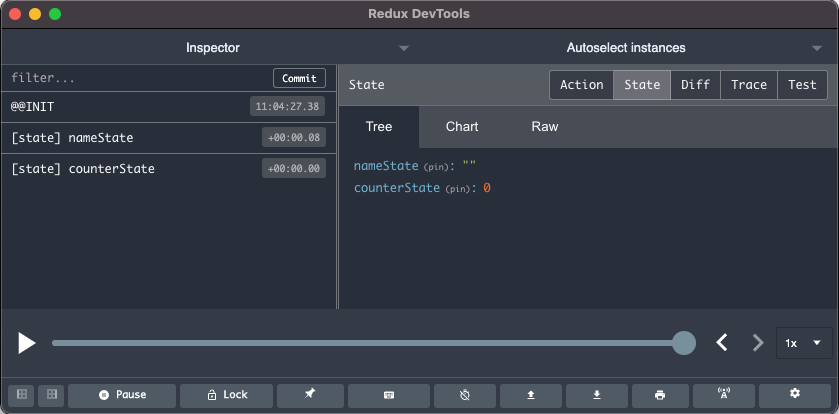This screenshot has height=414, width=839.
Task: Click the filter input field
Action: pyautogui.click(x=139, y=78)
